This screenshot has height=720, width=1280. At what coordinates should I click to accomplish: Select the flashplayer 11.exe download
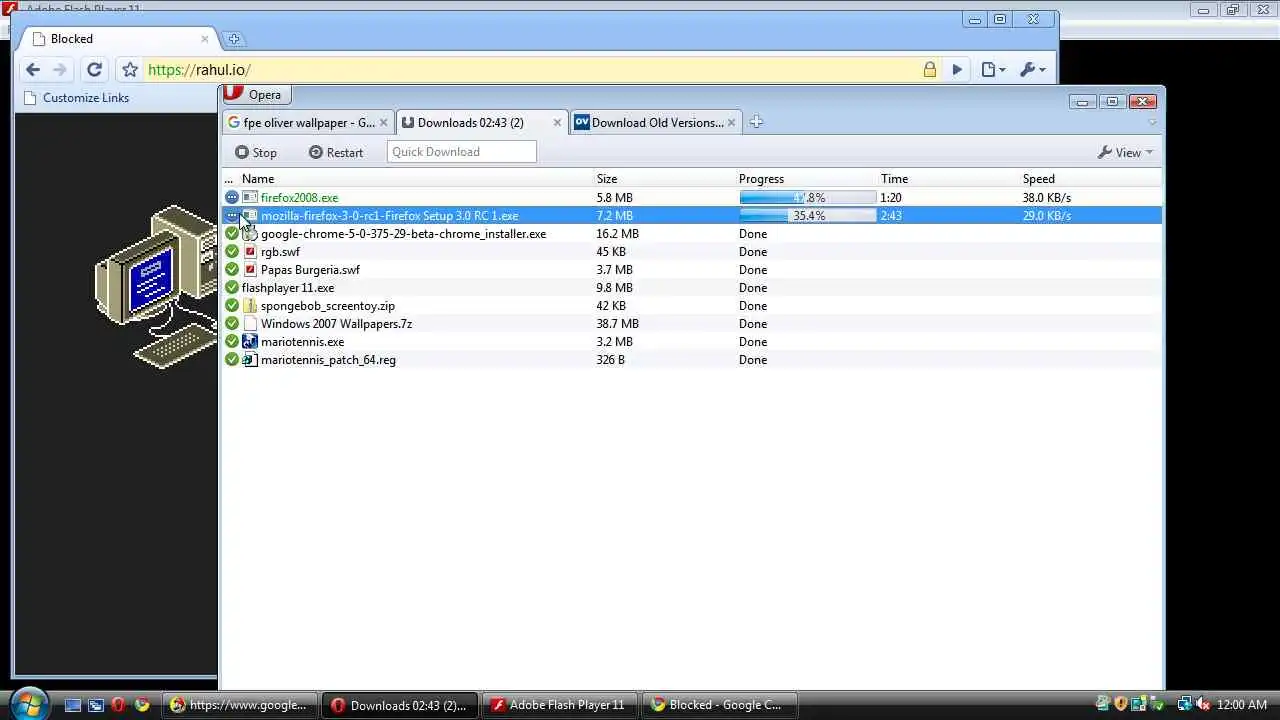click(692, 287)
